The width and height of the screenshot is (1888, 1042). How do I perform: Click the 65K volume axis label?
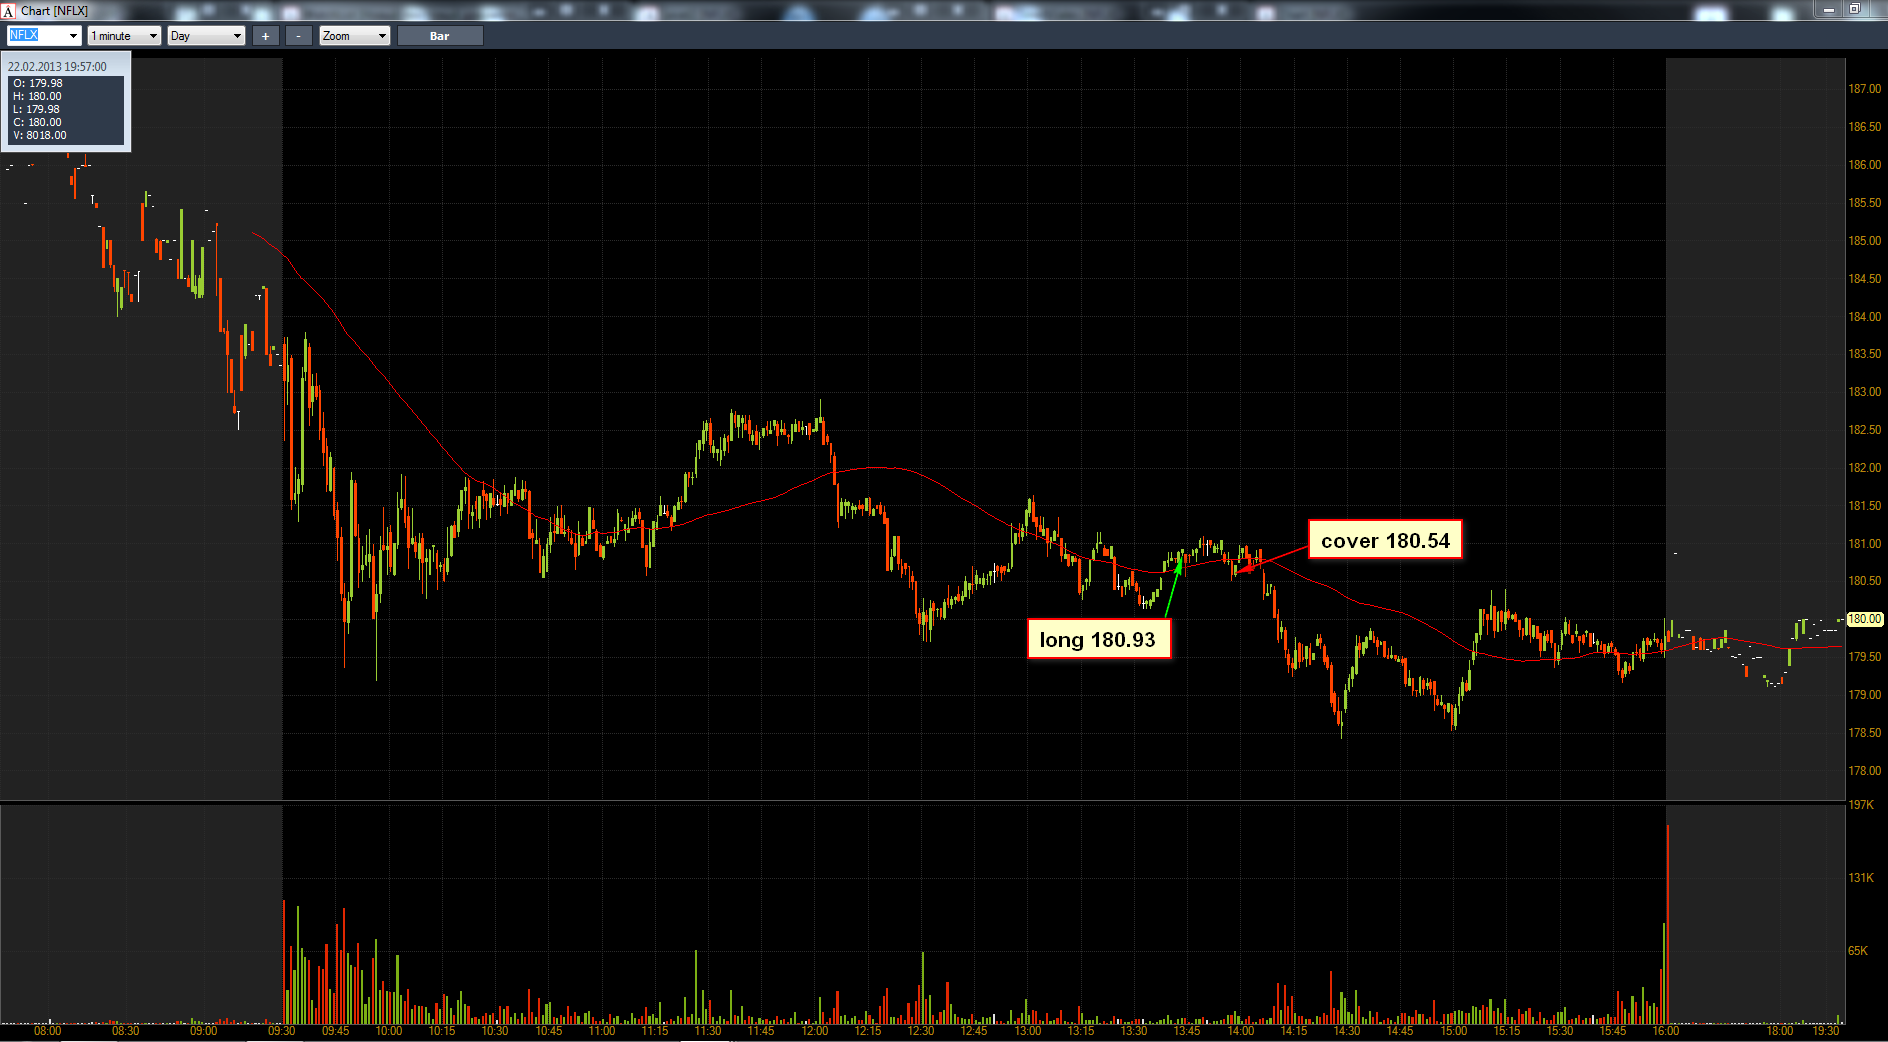coord(1858,951)
